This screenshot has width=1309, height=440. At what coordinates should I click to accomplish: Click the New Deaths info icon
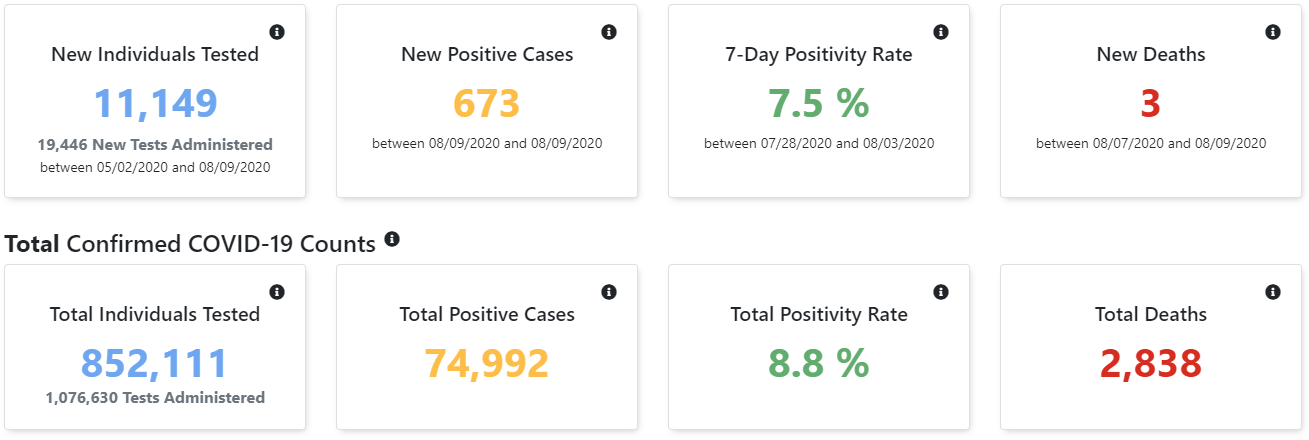1273,32
